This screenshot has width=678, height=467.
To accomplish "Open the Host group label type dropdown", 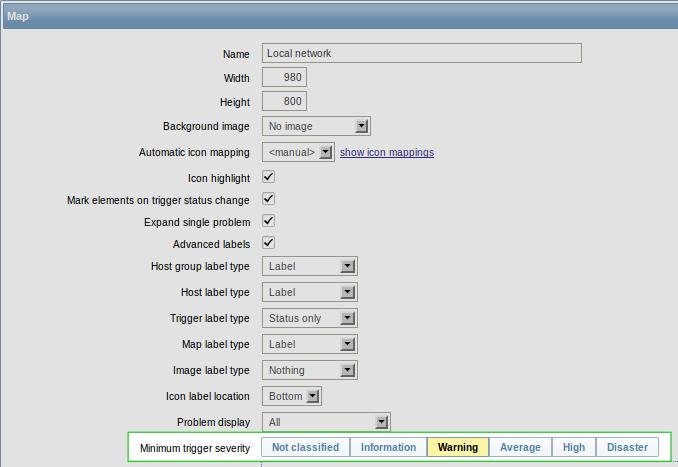I will tap(310, 267).
